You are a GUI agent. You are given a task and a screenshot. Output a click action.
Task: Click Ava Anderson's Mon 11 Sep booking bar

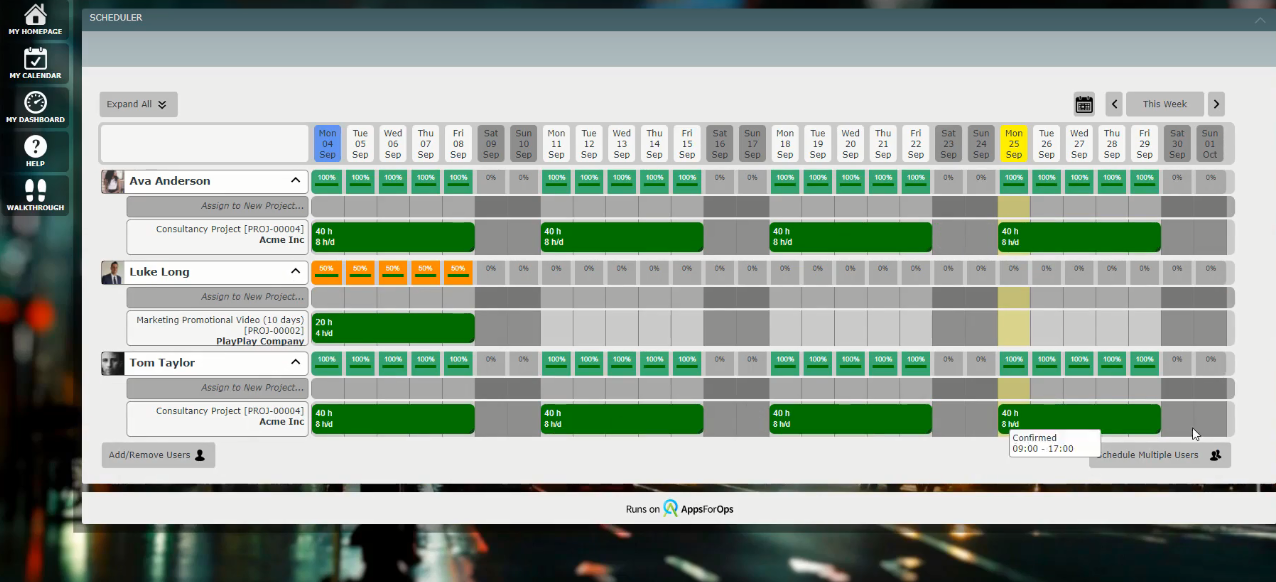click(x=621, y=237)
